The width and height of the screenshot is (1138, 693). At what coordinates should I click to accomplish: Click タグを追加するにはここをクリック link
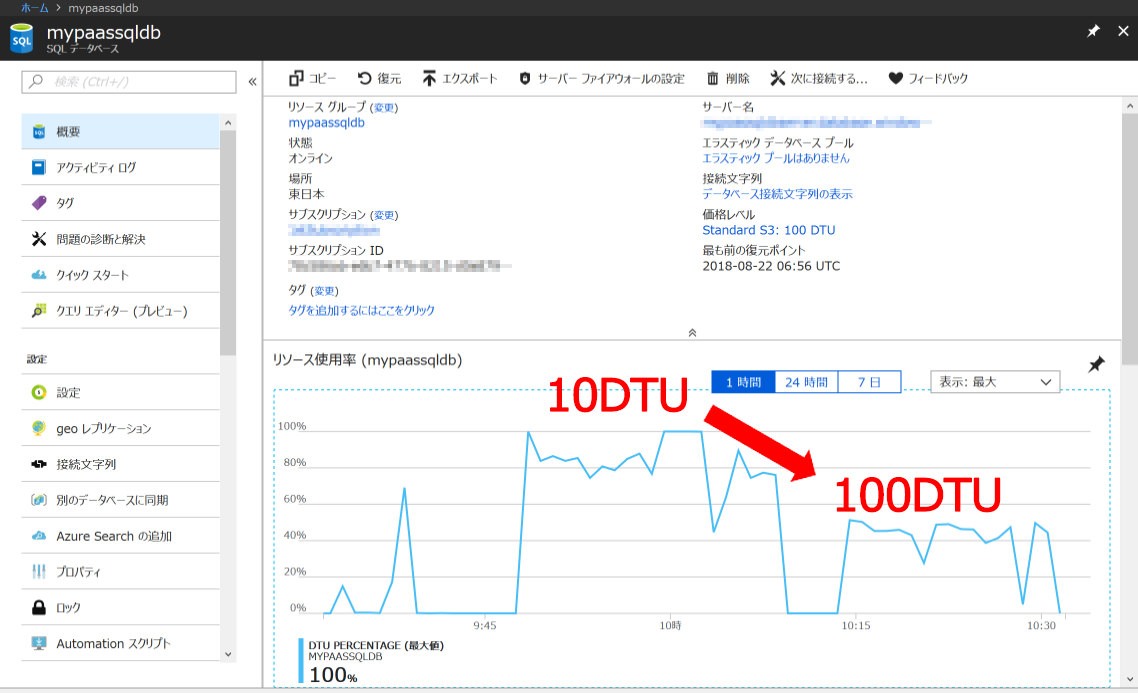[x=361, y=311]
